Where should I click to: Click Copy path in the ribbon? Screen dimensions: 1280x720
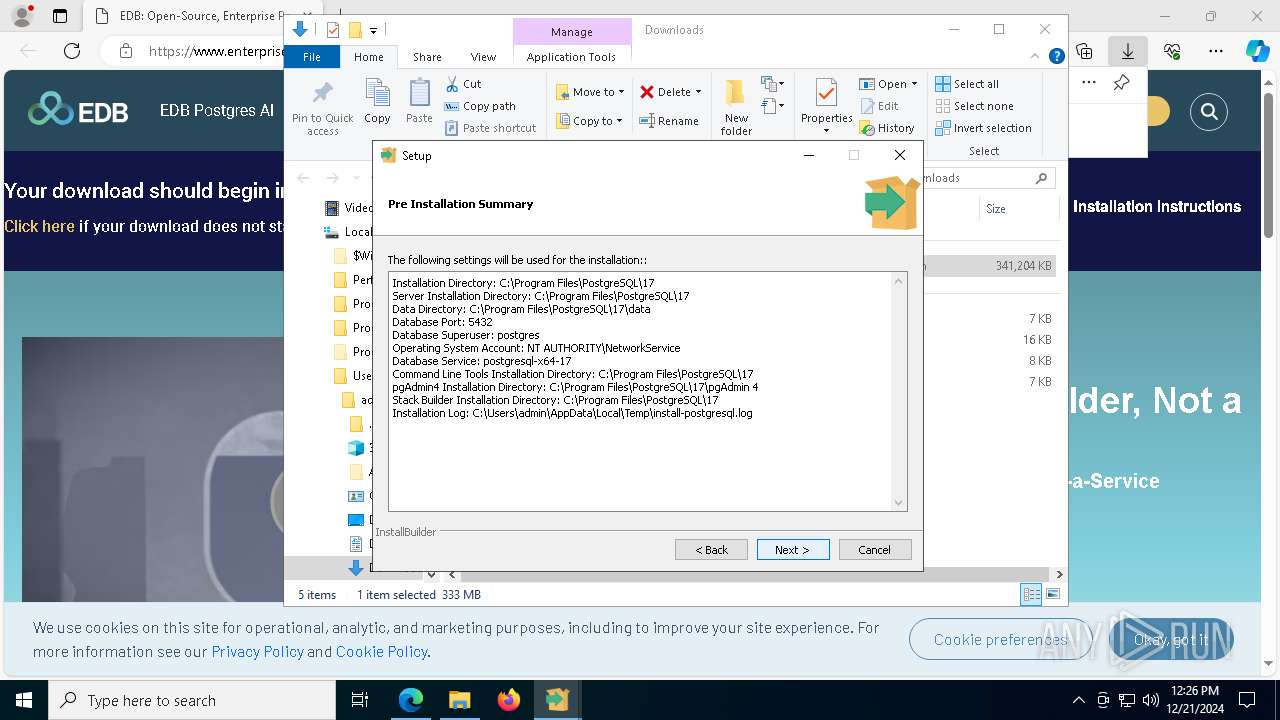click(x=480, y=106)
